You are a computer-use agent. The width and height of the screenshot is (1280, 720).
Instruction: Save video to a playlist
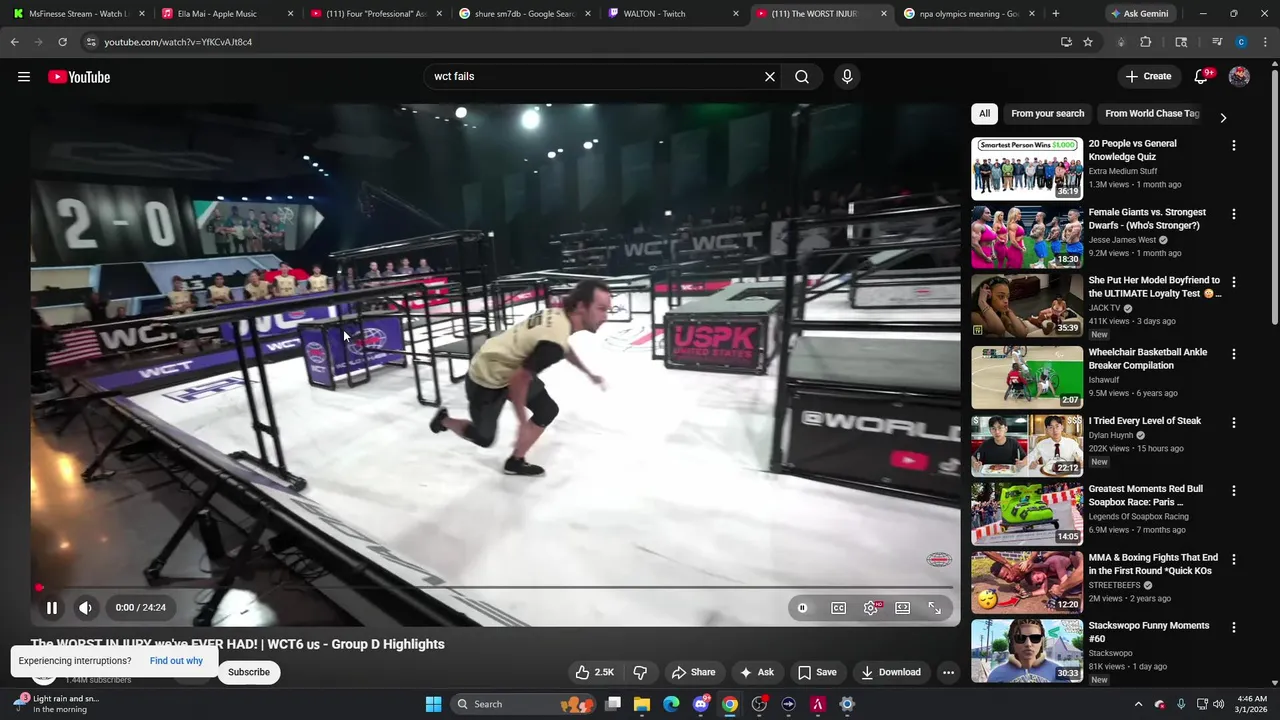(817, 672)
